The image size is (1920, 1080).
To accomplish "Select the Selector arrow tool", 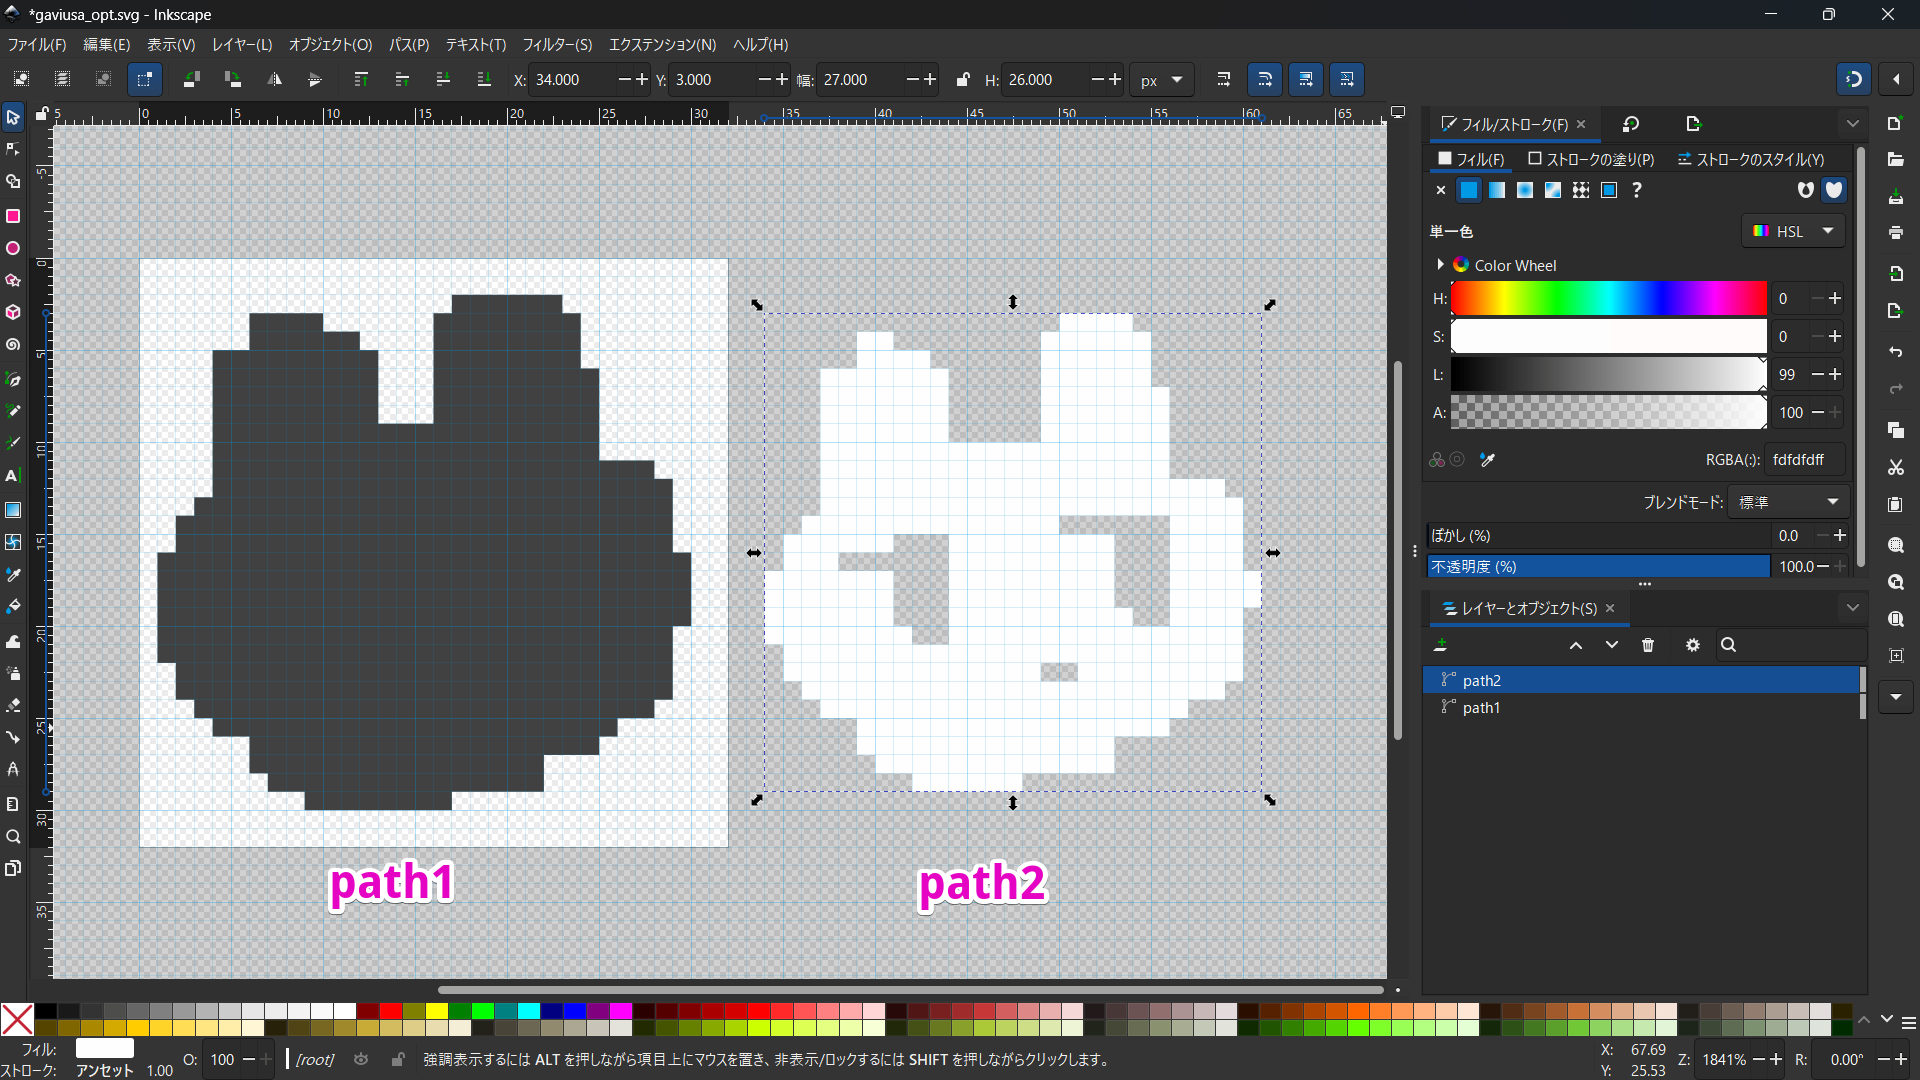I will click(13, 118).
